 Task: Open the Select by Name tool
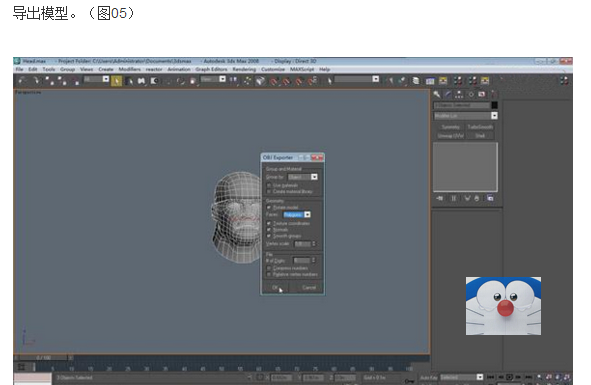tap(129, 81)
